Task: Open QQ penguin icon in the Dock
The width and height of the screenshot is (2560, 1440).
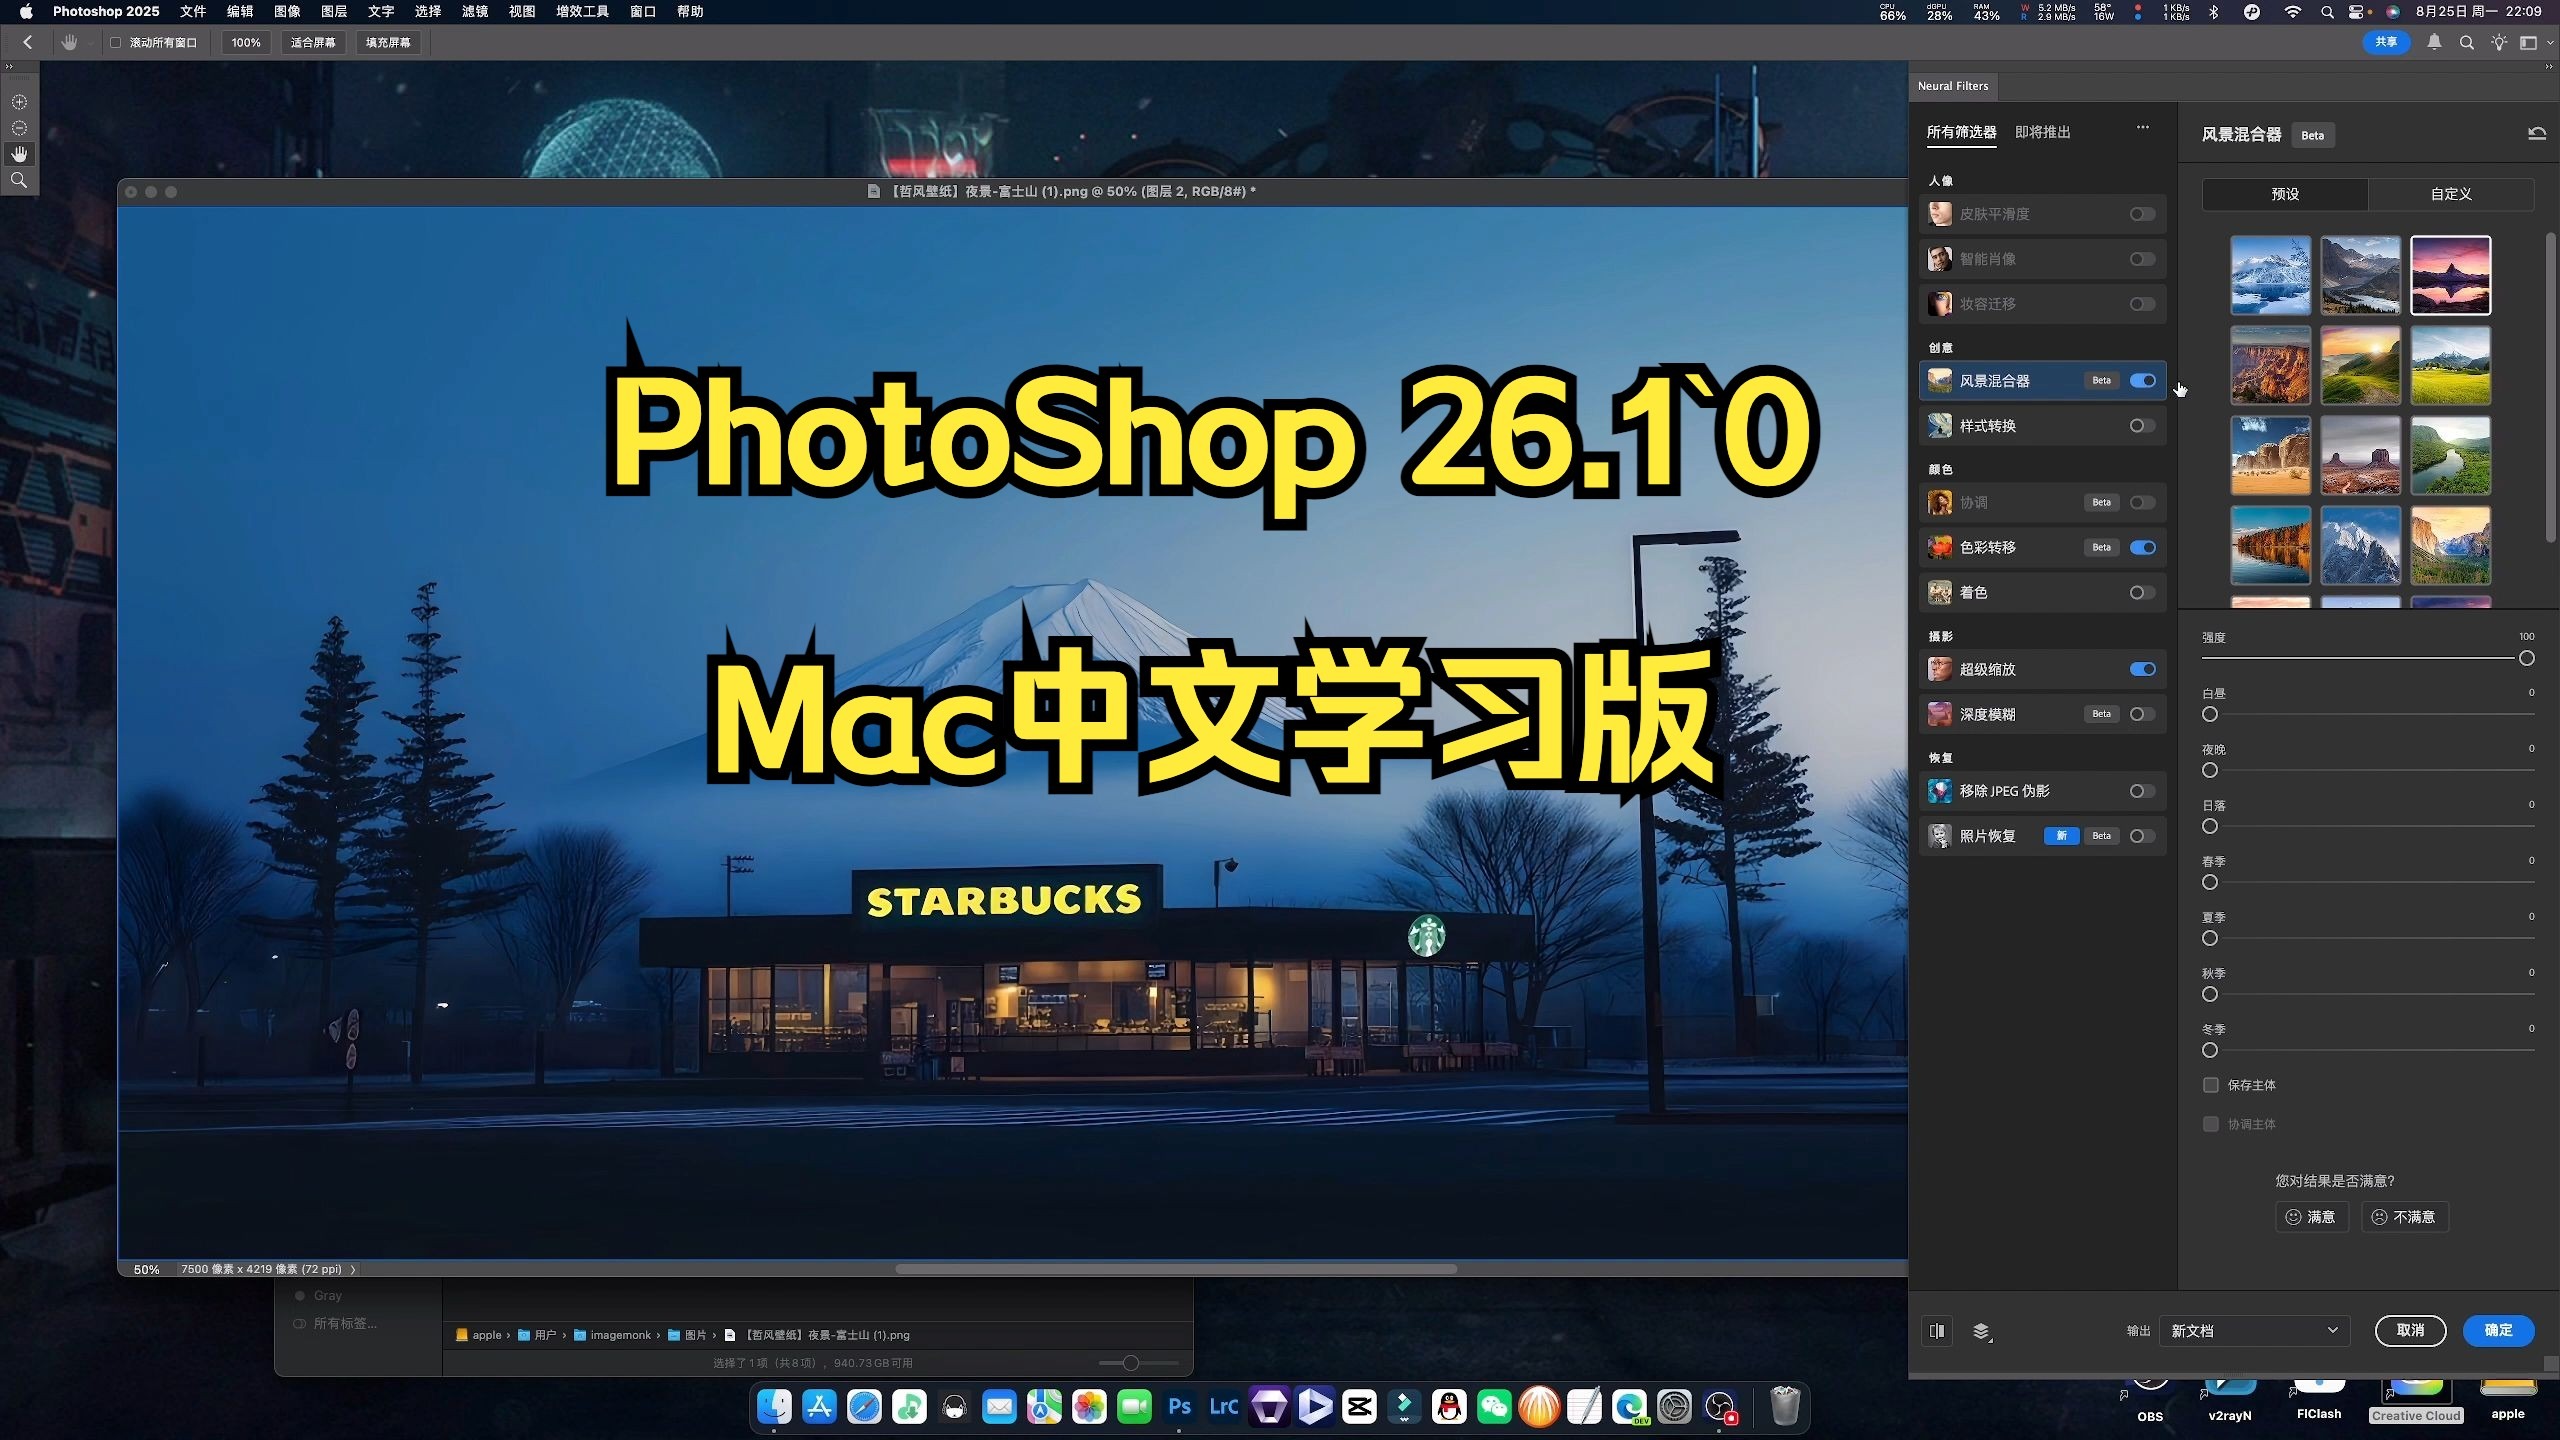Action: [1450, 1407]
